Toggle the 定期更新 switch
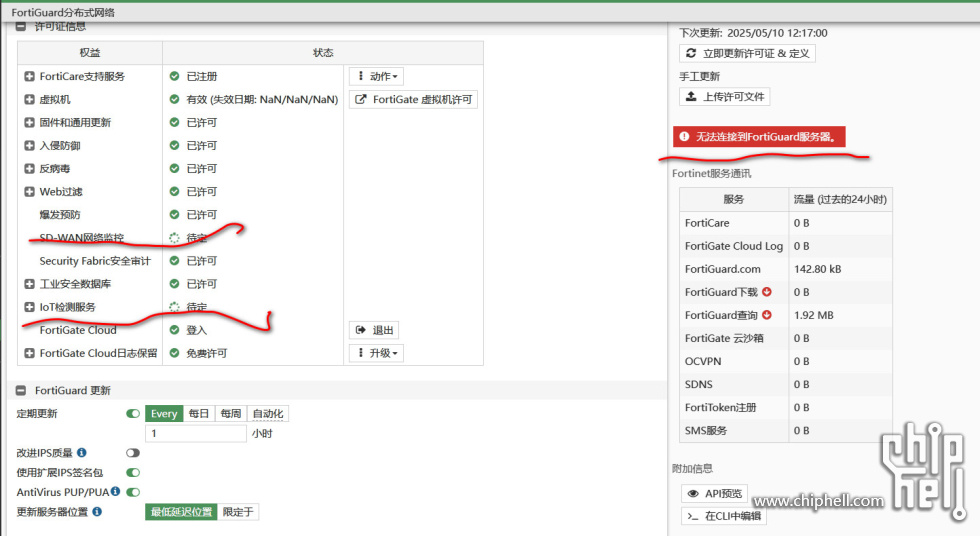Screen dimensions: 980x536 133,414
